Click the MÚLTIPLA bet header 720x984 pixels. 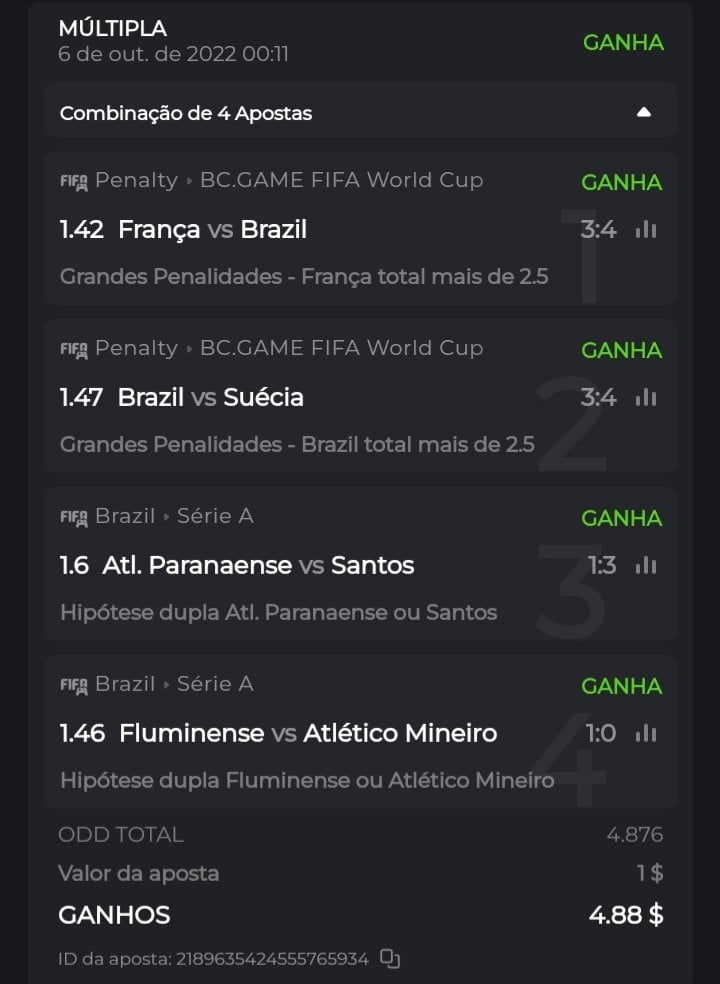[x=113, y=29]
